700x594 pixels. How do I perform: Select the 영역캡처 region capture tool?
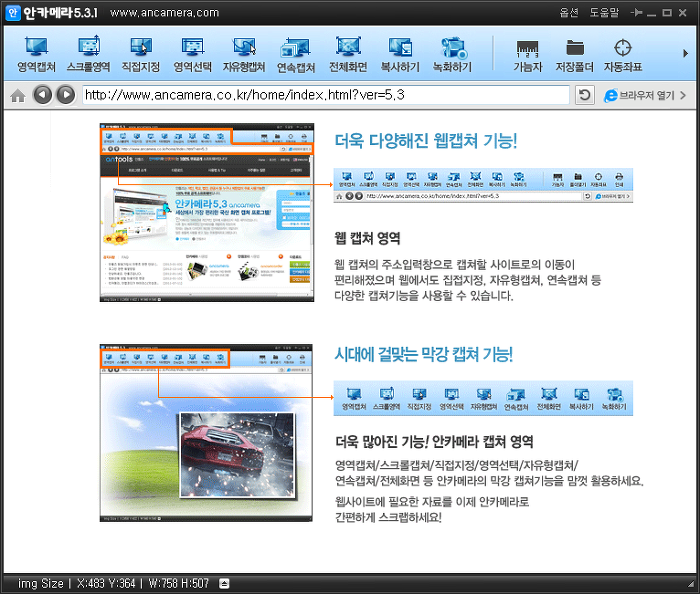pos(36,54)
